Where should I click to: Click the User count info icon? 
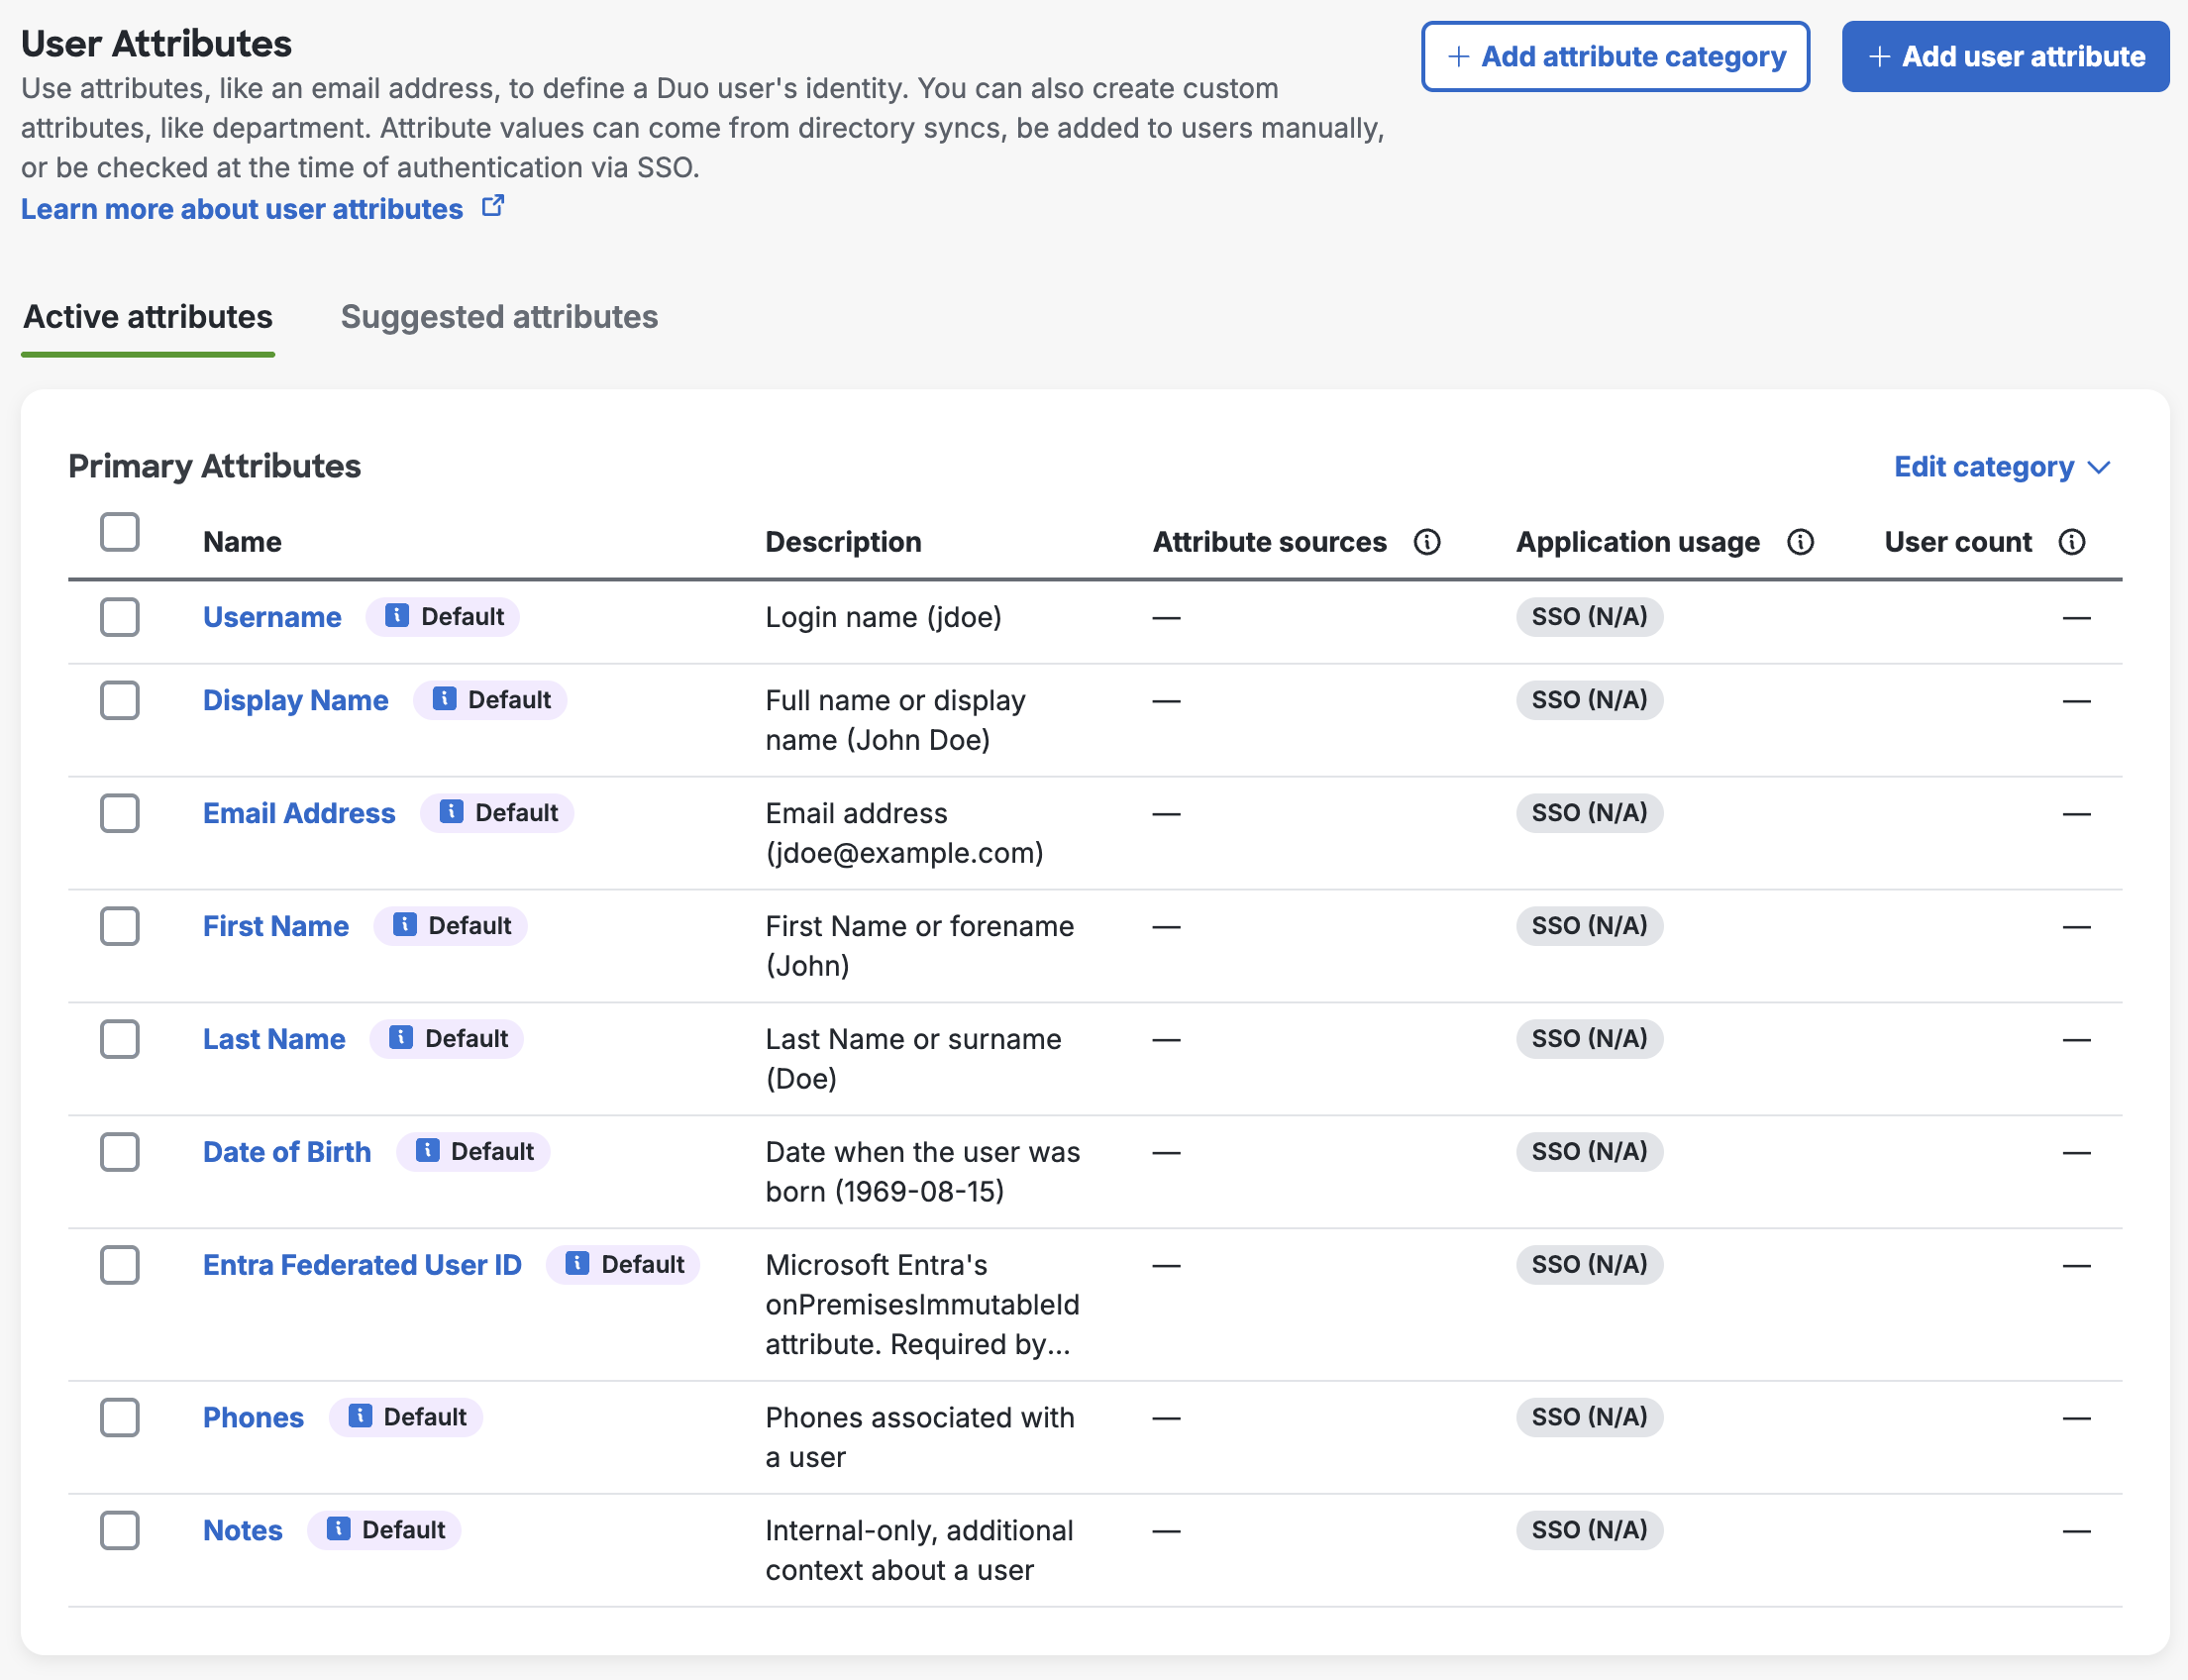click(2071, 542)
